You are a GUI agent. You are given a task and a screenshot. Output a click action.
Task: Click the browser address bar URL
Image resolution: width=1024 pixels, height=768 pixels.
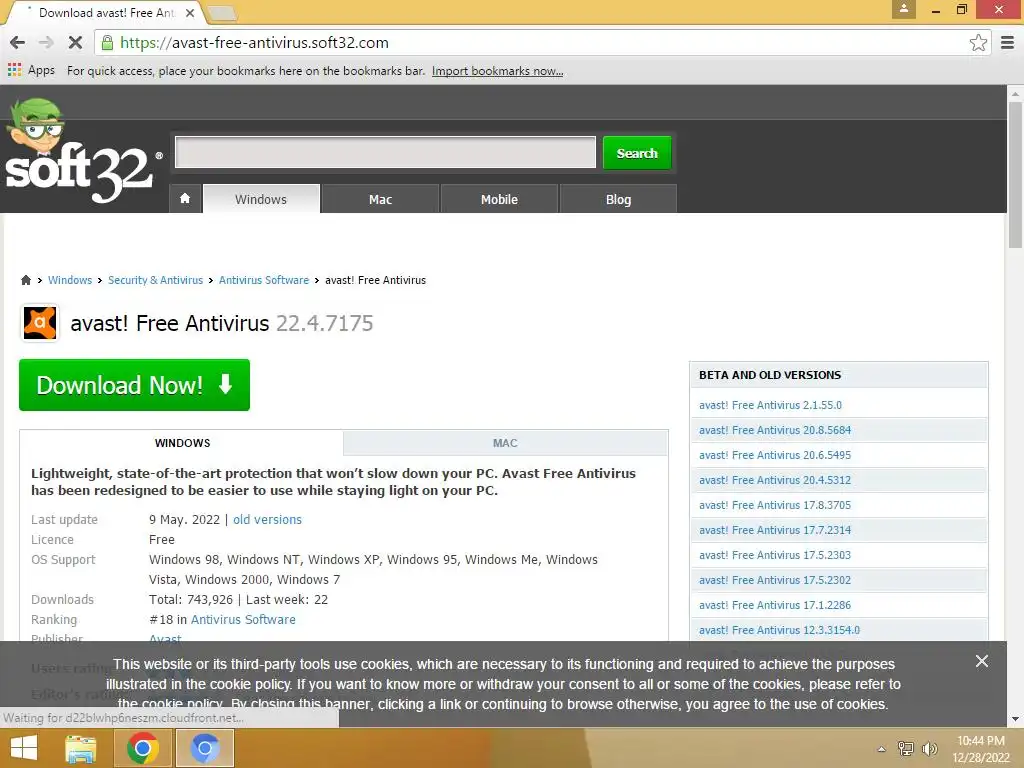[255, 43]
